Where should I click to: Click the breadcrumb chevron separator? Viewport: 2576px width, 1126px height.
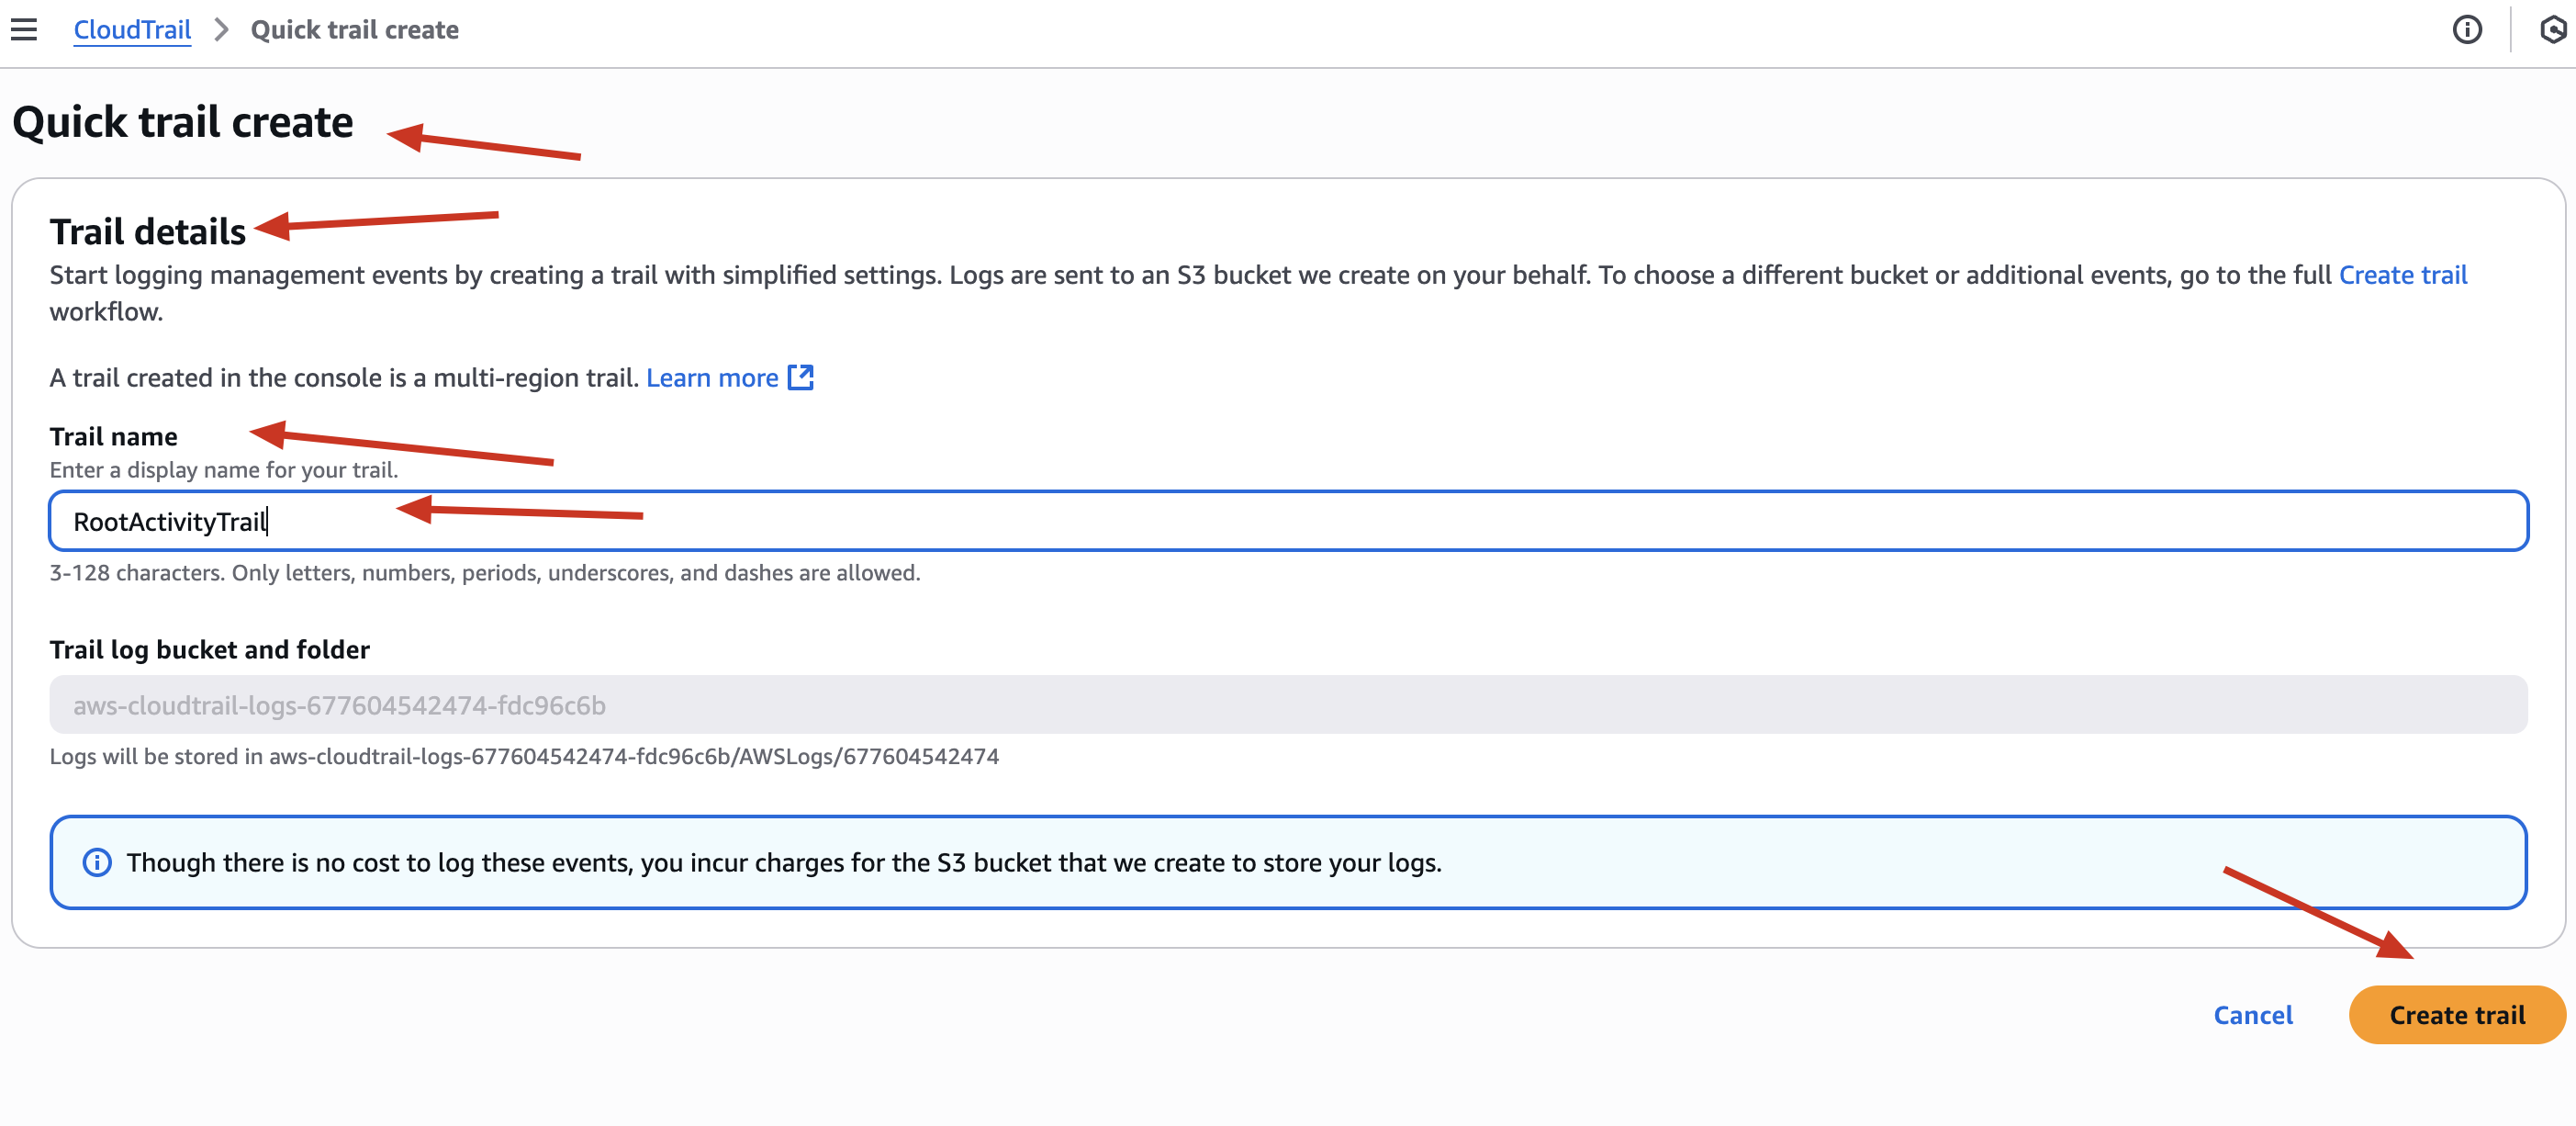pos(222,30)
